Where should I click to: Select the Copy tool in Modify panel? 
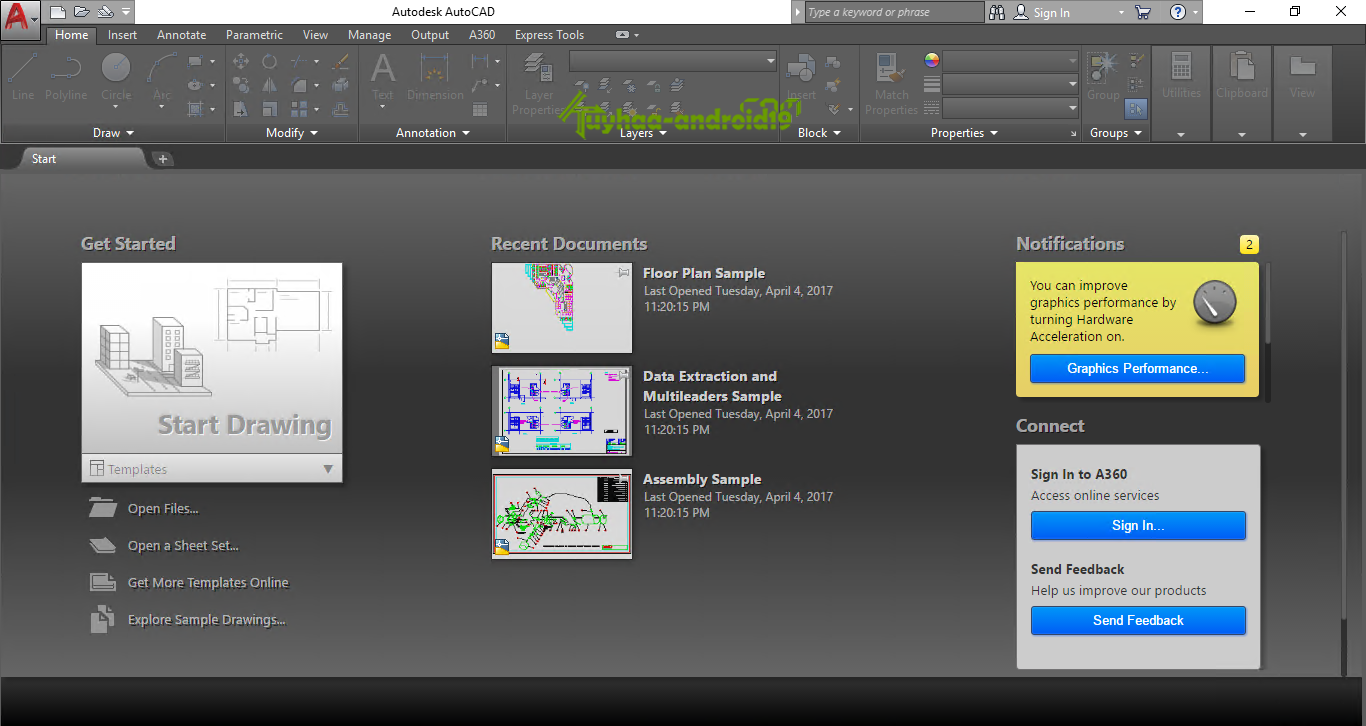241,85
